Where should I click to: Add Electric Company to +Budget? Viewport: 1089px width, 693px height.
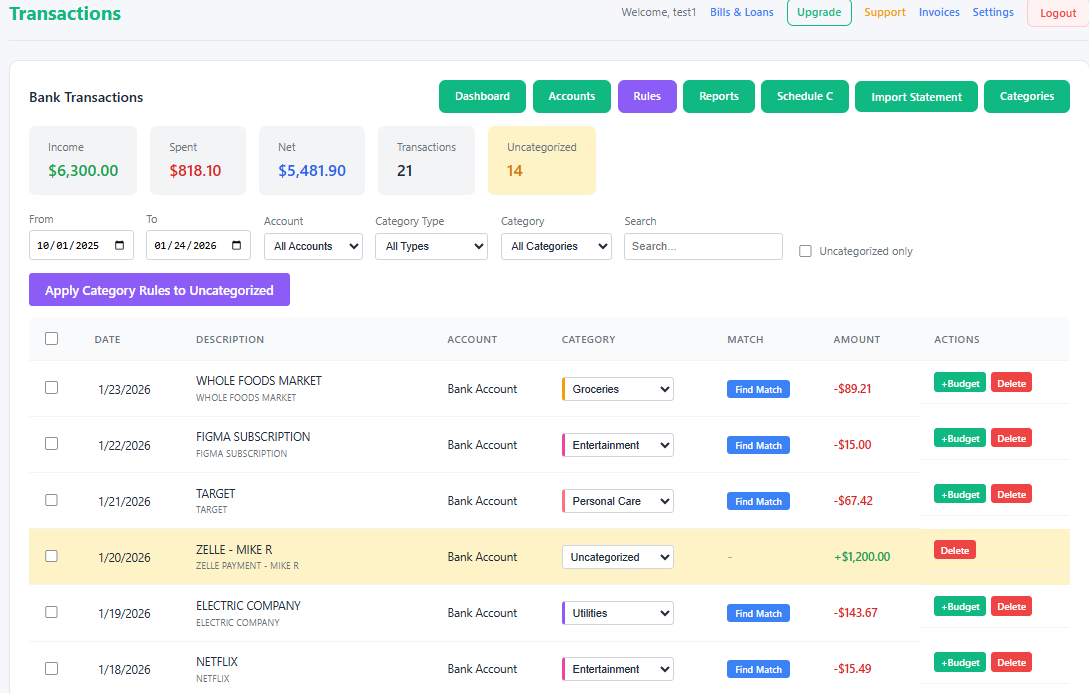click(x=960, y=606)
